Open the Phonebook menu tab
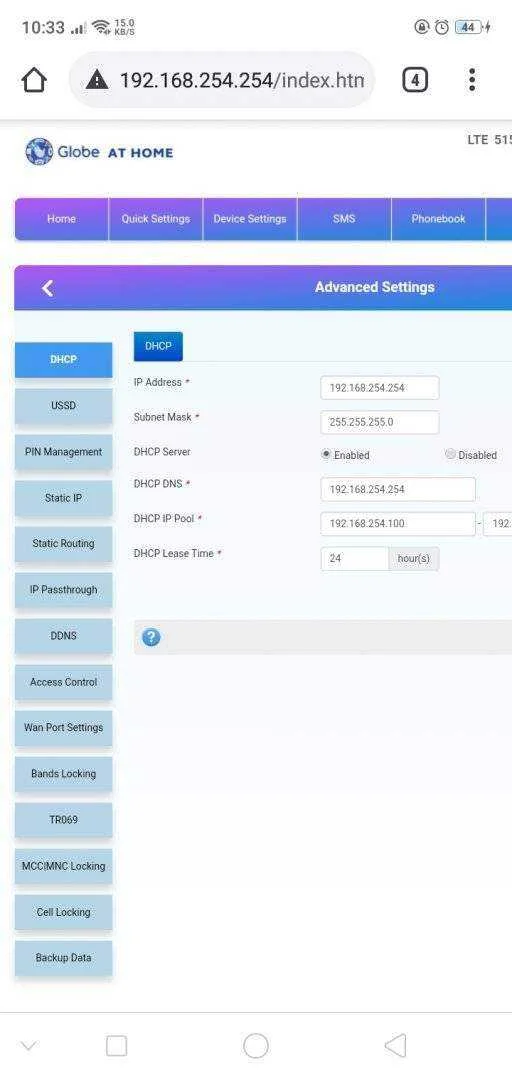The height and width of the screenshot is (1080, 512). pyautogui.click(x=438, y=219)
